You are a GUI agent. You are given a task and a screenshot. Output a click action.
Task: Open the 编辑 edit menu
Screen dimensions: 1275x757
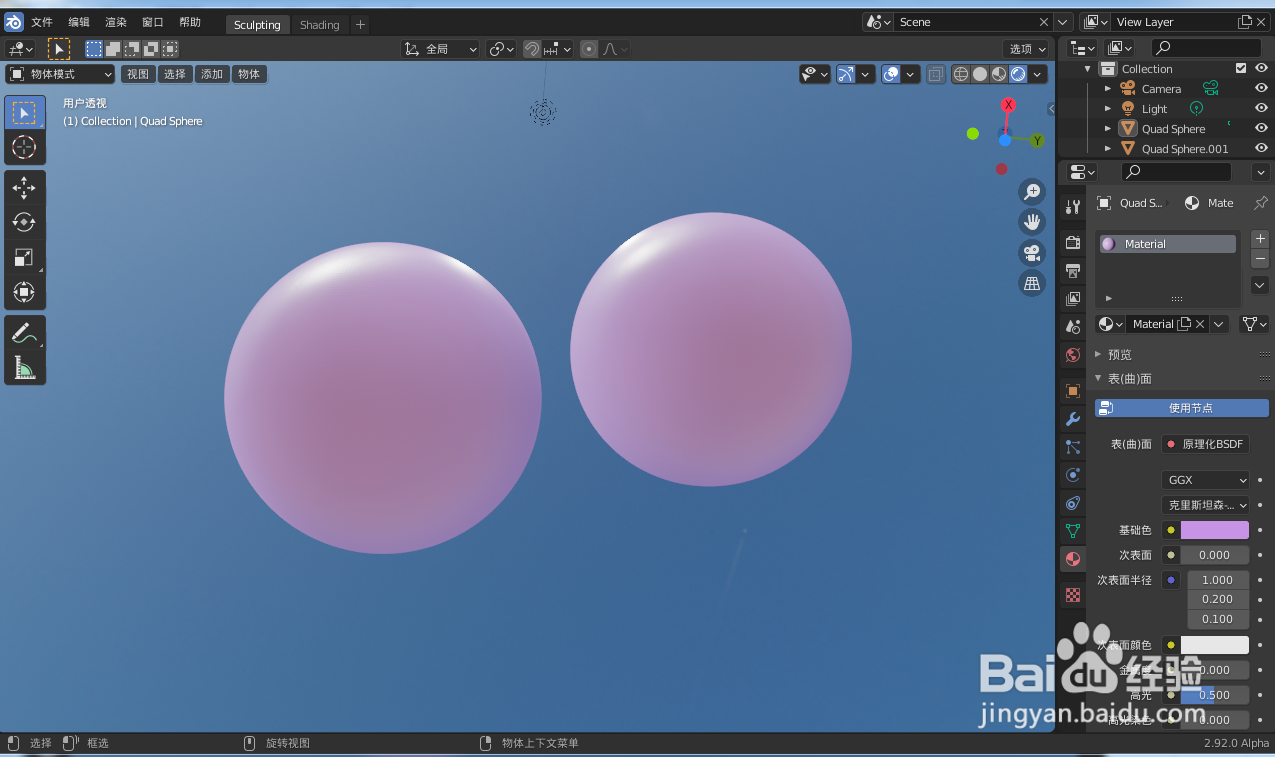79,22
